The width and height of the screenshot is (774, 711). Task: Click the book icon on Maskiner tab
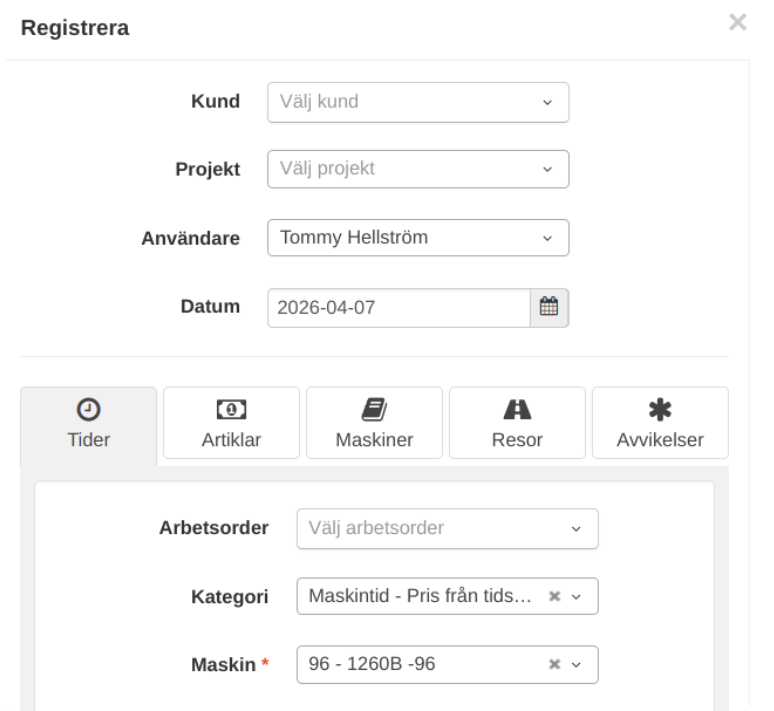374,409
